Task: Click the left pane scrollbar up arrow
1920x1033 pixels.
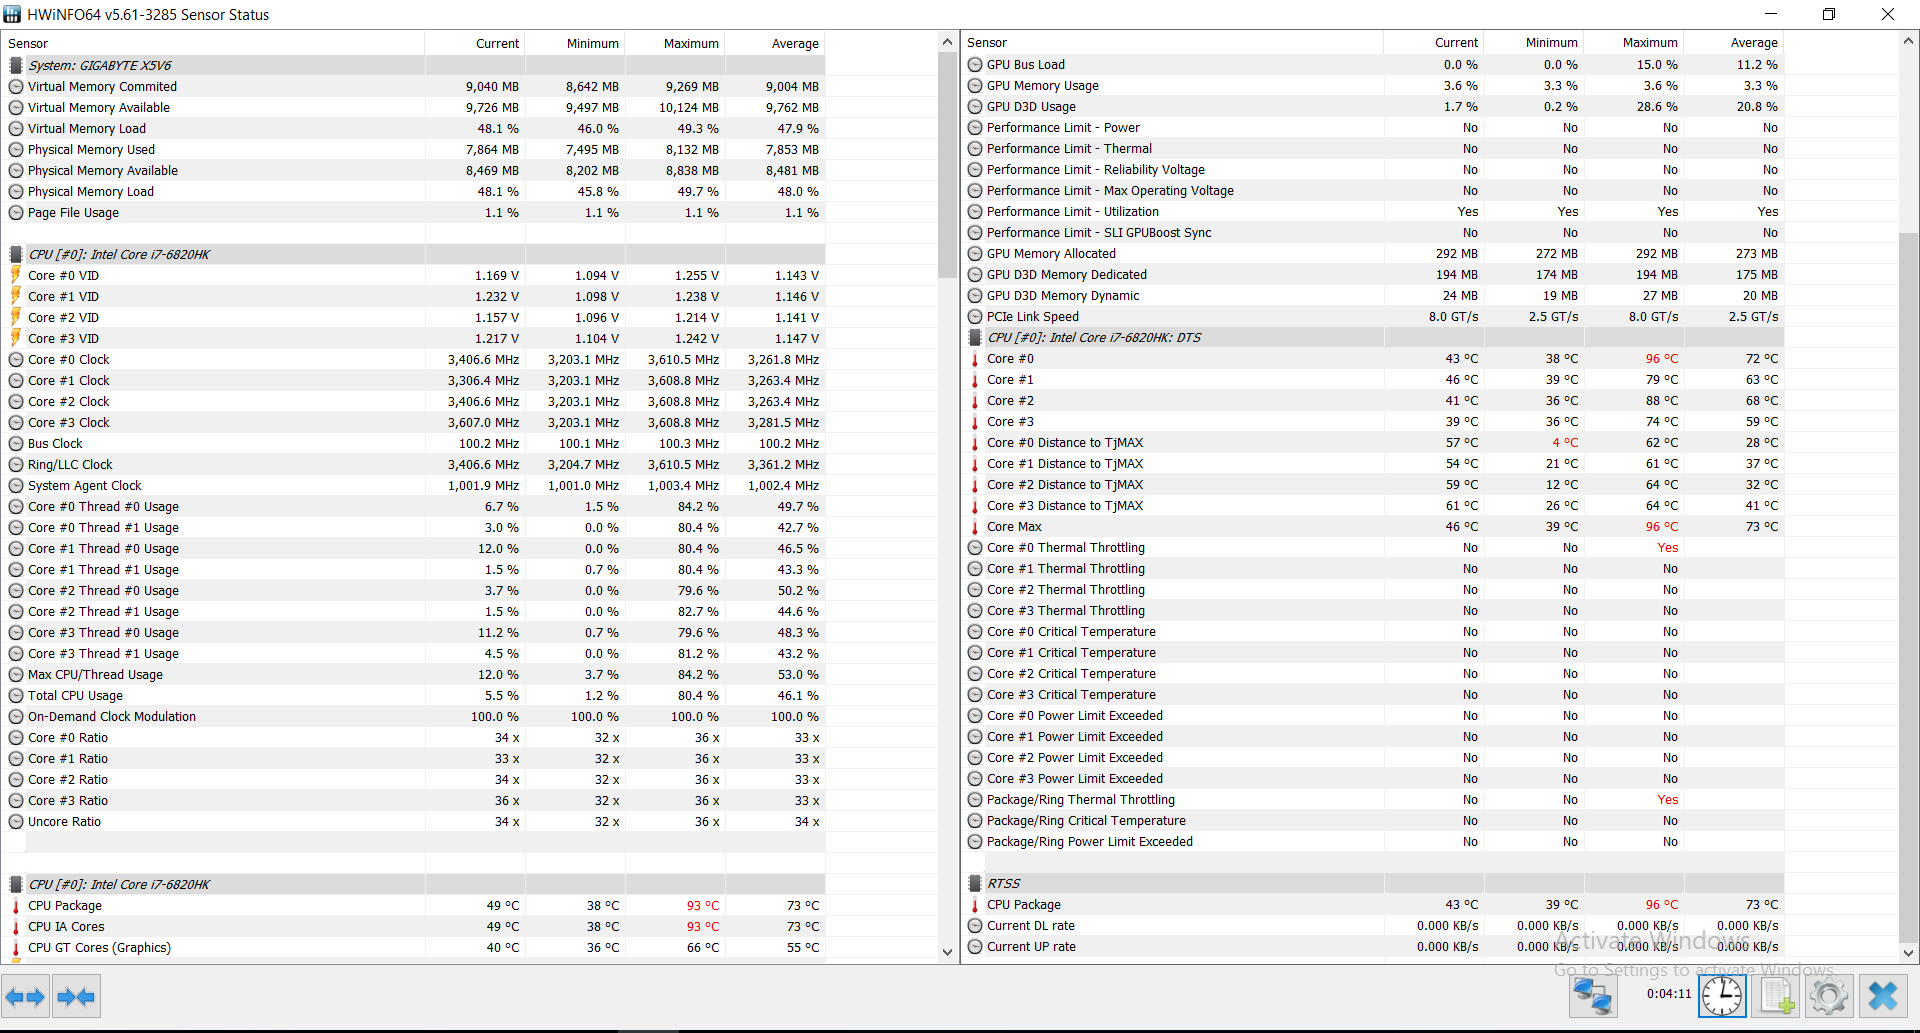Action: pyautogui.click(x=947, y=42)
